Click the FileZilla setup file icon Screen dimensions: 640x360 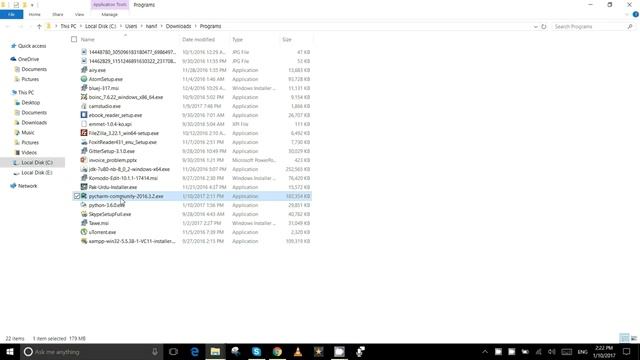[84, 133]
